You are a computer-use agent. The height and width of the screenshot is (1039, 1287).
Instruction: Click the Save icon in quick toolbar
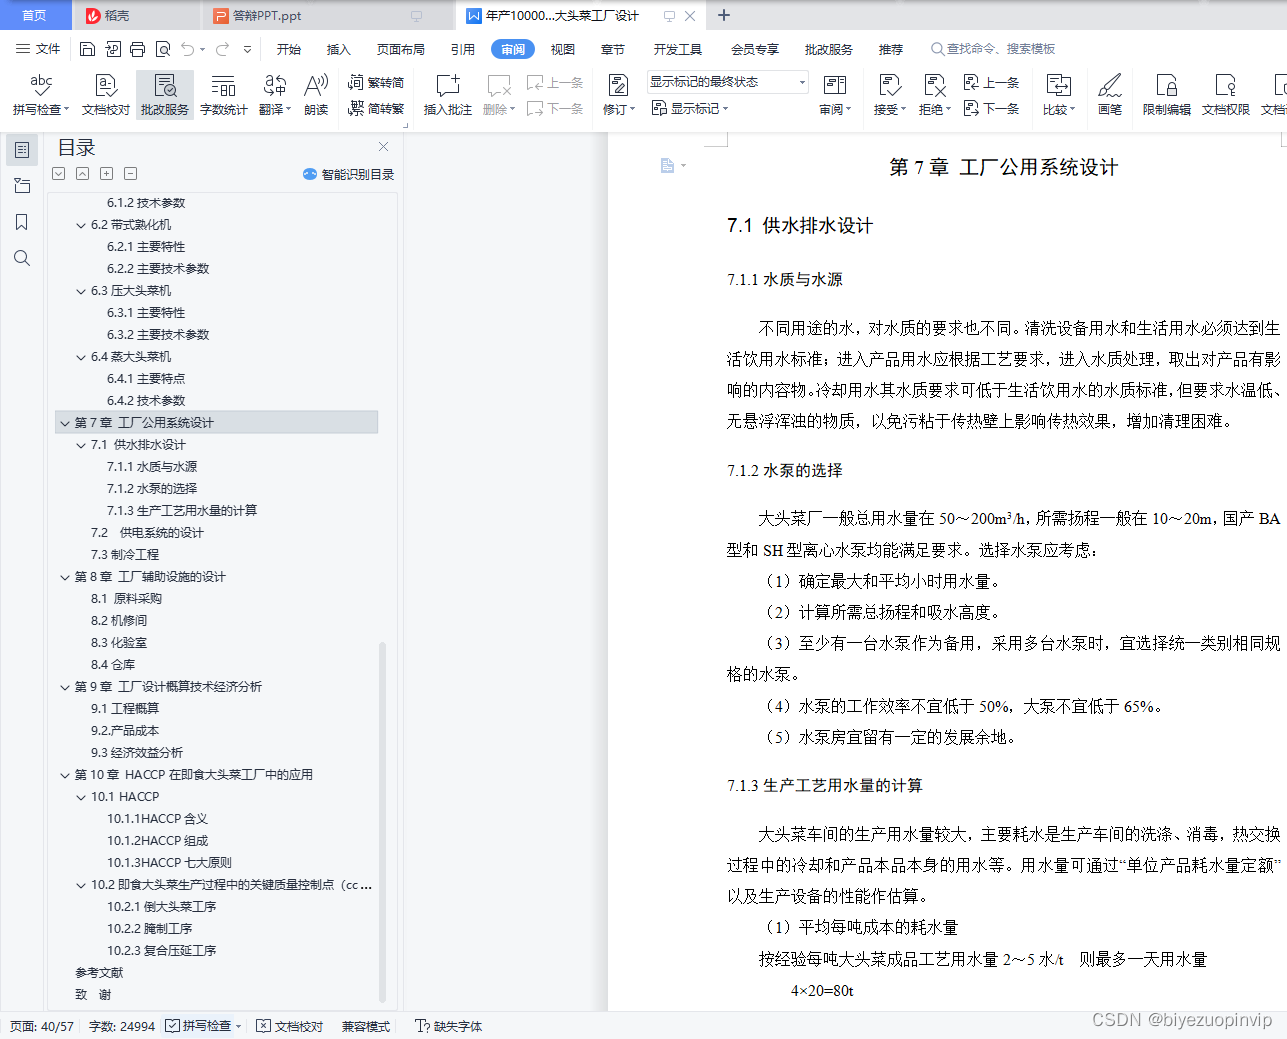(87, 49)
